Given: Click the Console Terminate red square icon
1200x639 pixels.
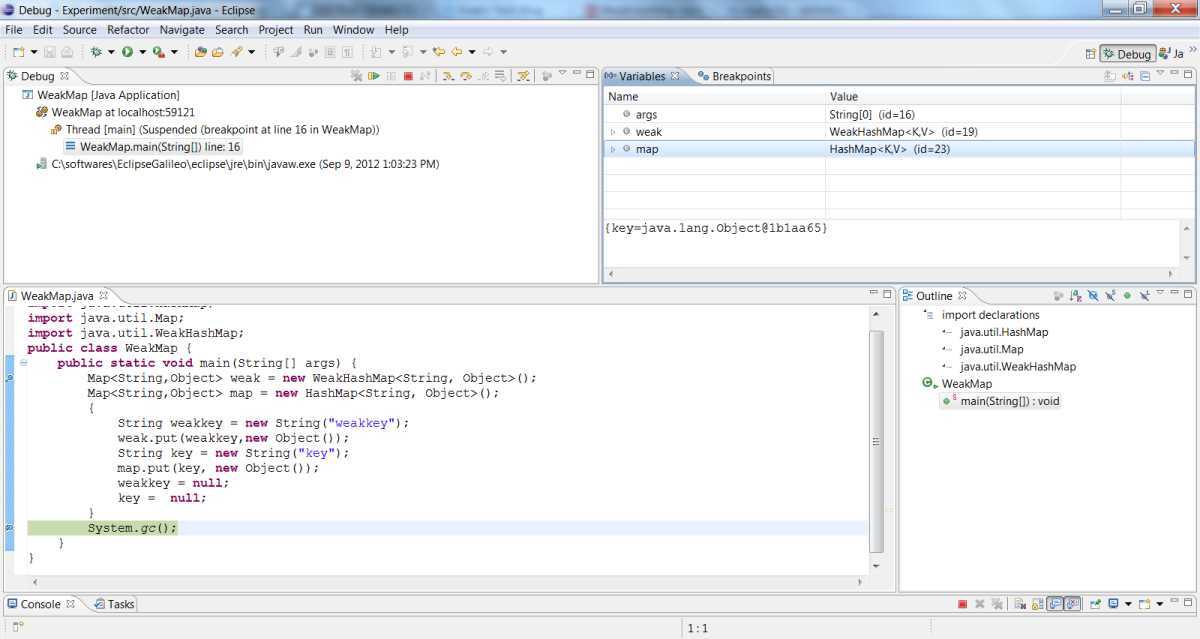Looking at the screenshot, I should pos(962,604).
